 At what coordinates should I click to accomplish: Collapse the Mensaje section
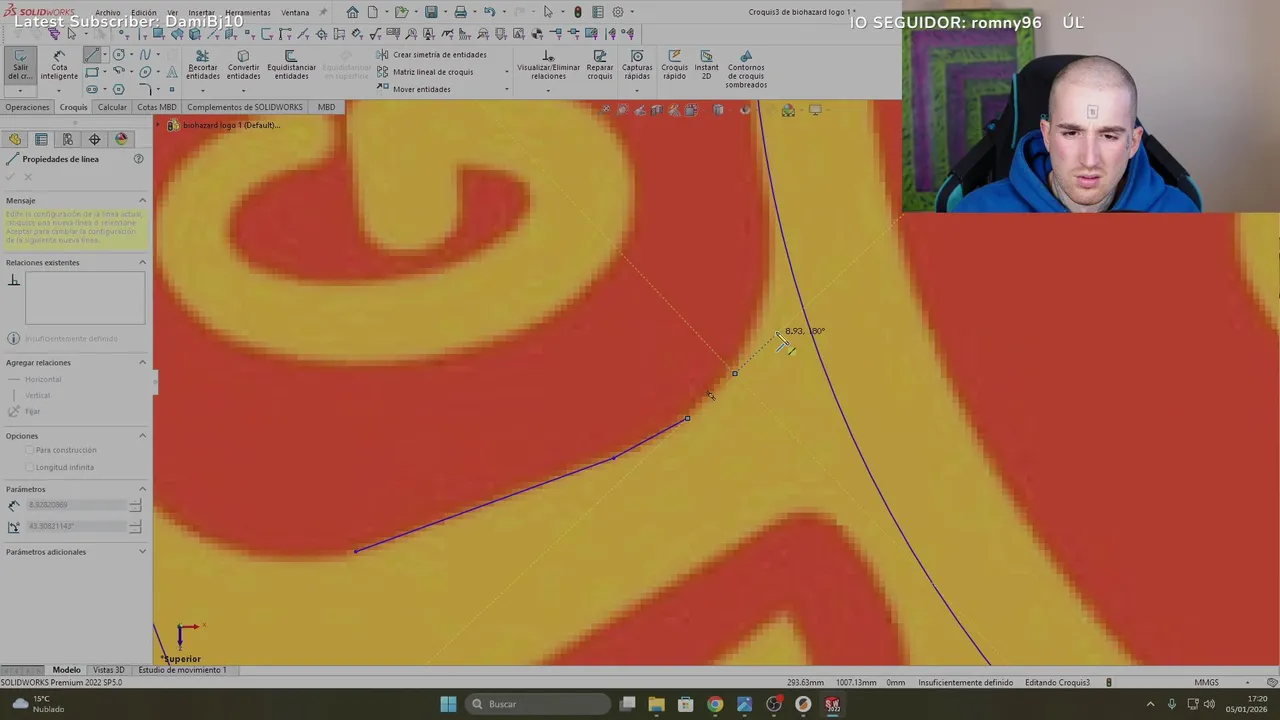[142, 201]
